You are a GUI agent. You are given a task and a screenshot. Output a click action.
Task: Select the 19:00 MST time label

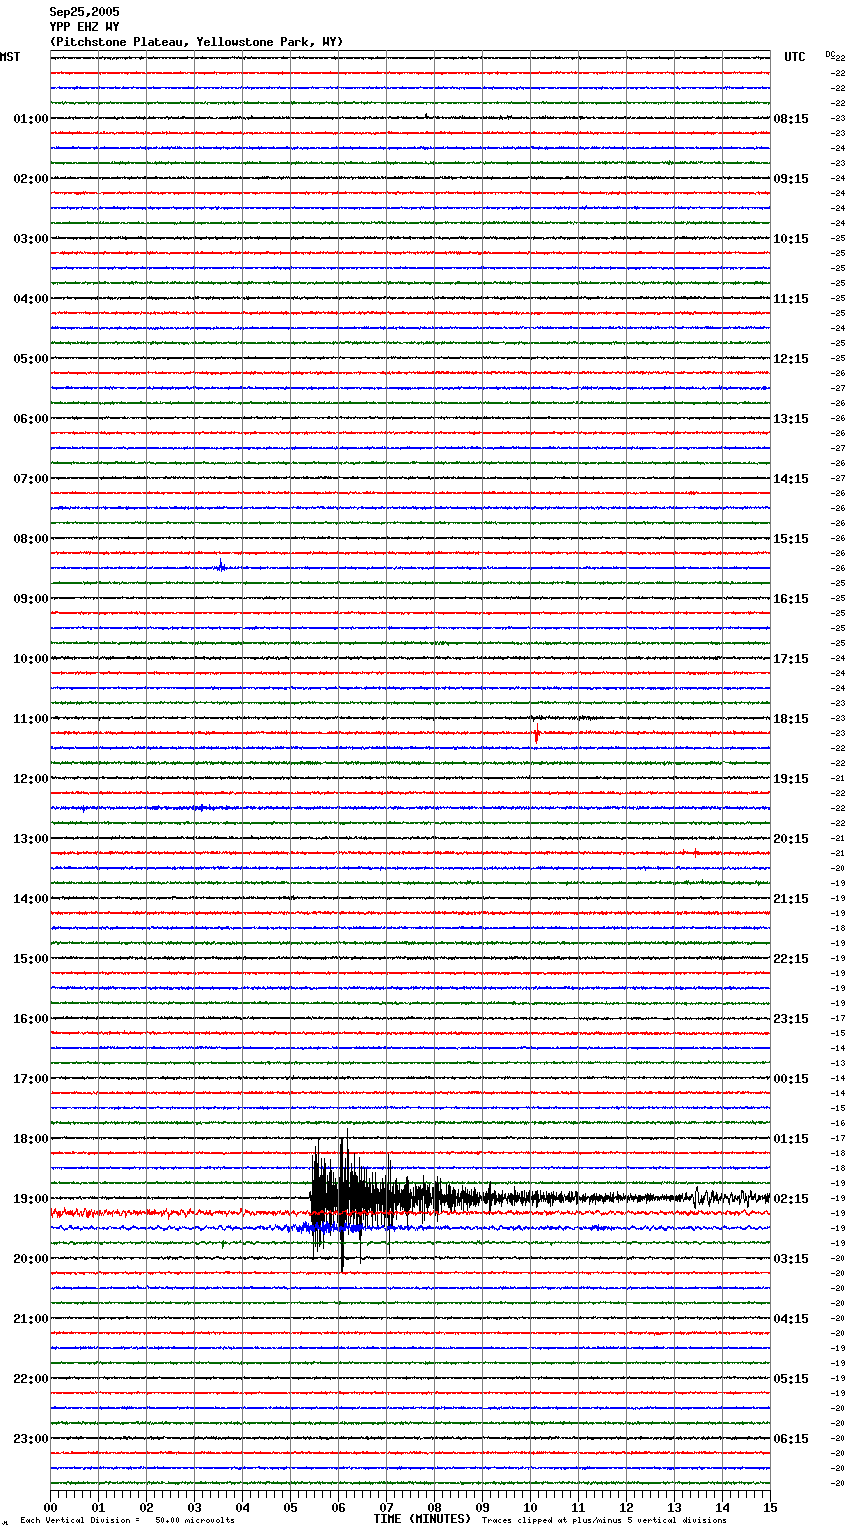31,1199
